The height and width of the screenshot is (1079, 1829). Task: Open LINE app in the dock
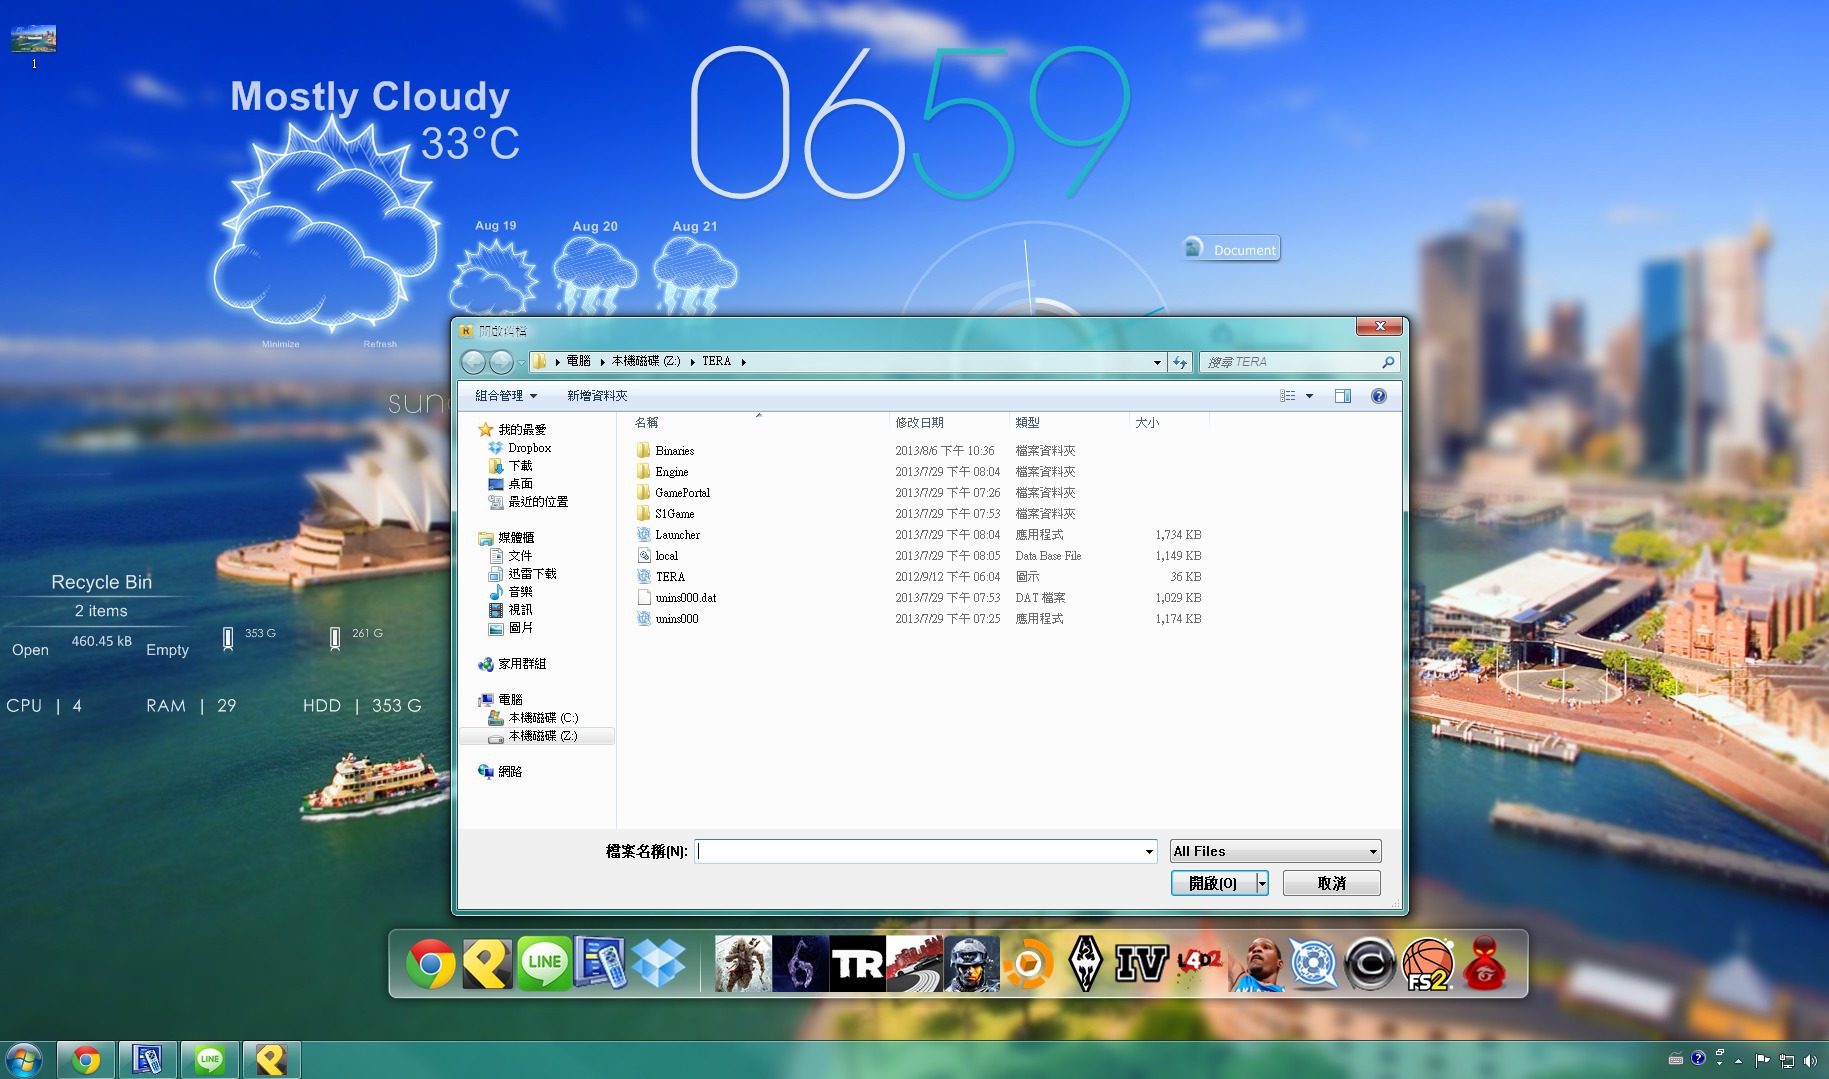pyautogui.click(x=544, y=964)
